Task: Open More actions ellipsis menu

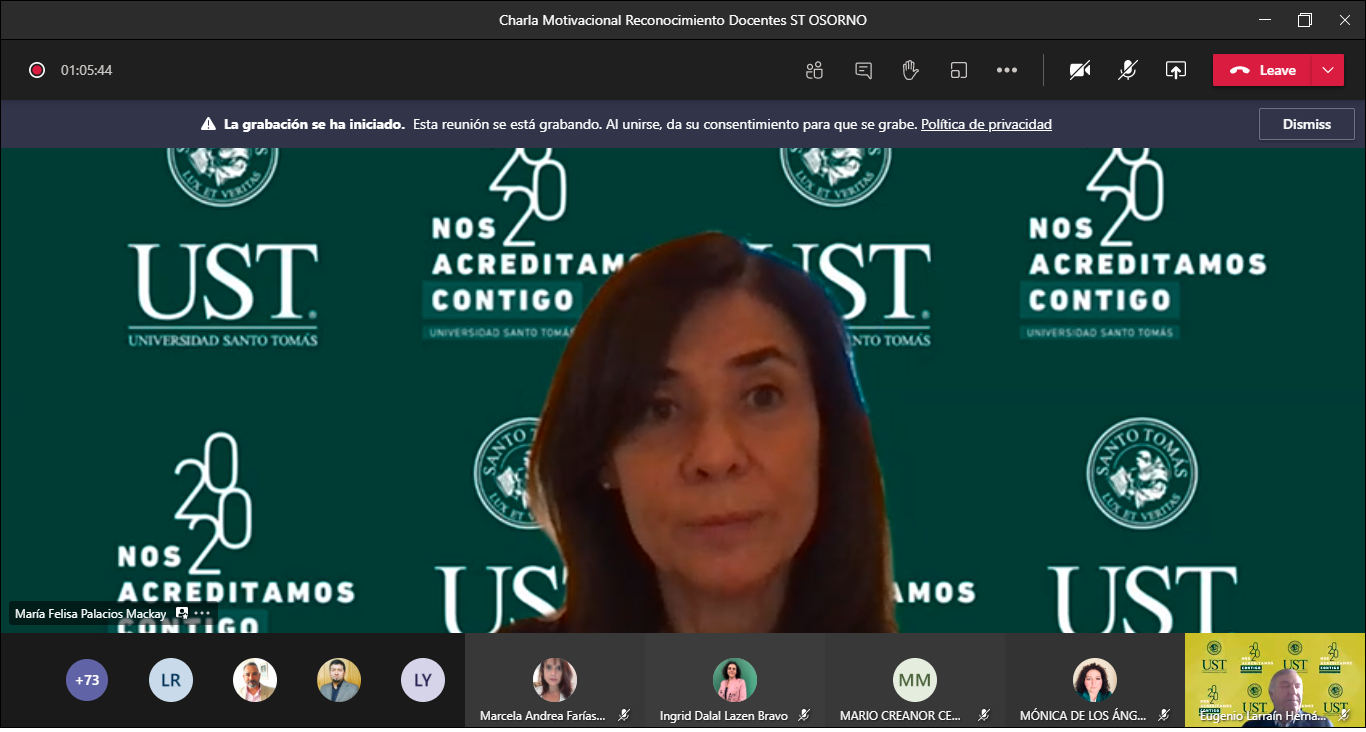Action: [1007, 70]
